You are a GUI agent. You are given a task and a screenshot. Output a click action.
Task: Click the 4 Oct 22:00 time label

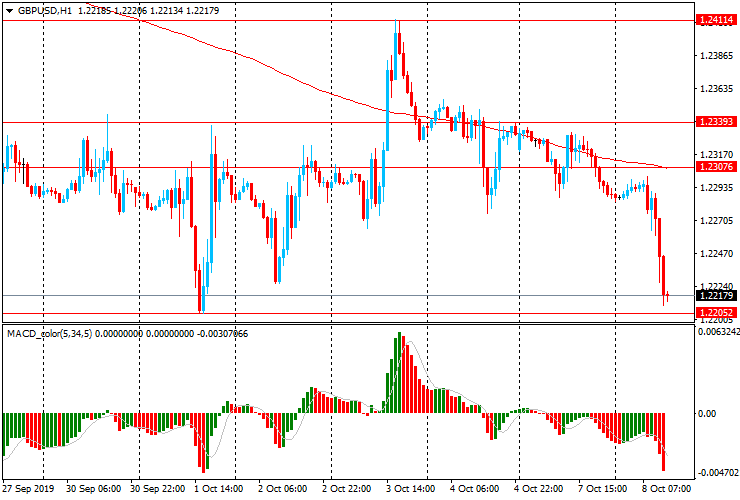tap(540, 489)
